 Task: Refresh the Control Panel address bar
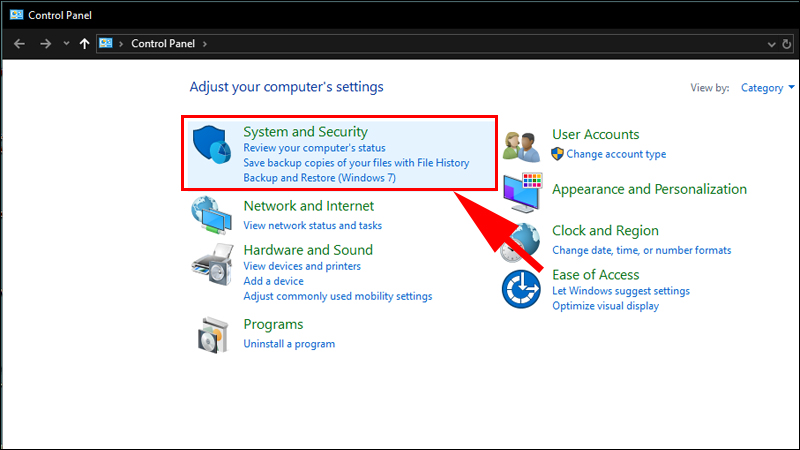790,44
